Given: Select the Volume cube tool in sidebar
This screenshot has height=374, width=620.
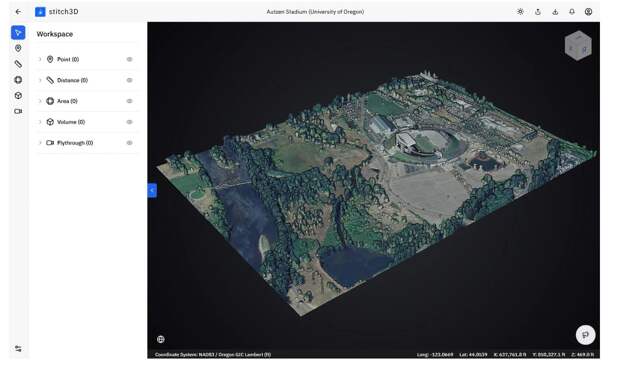Looking at the screenshot, I should (18, 96).
